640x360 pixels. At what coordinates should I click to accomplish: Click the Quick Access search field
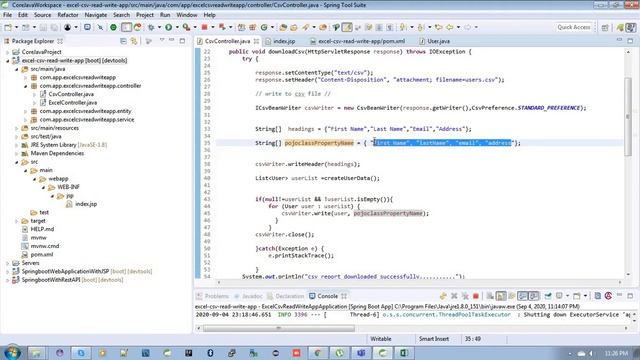(x=573, y=27)
